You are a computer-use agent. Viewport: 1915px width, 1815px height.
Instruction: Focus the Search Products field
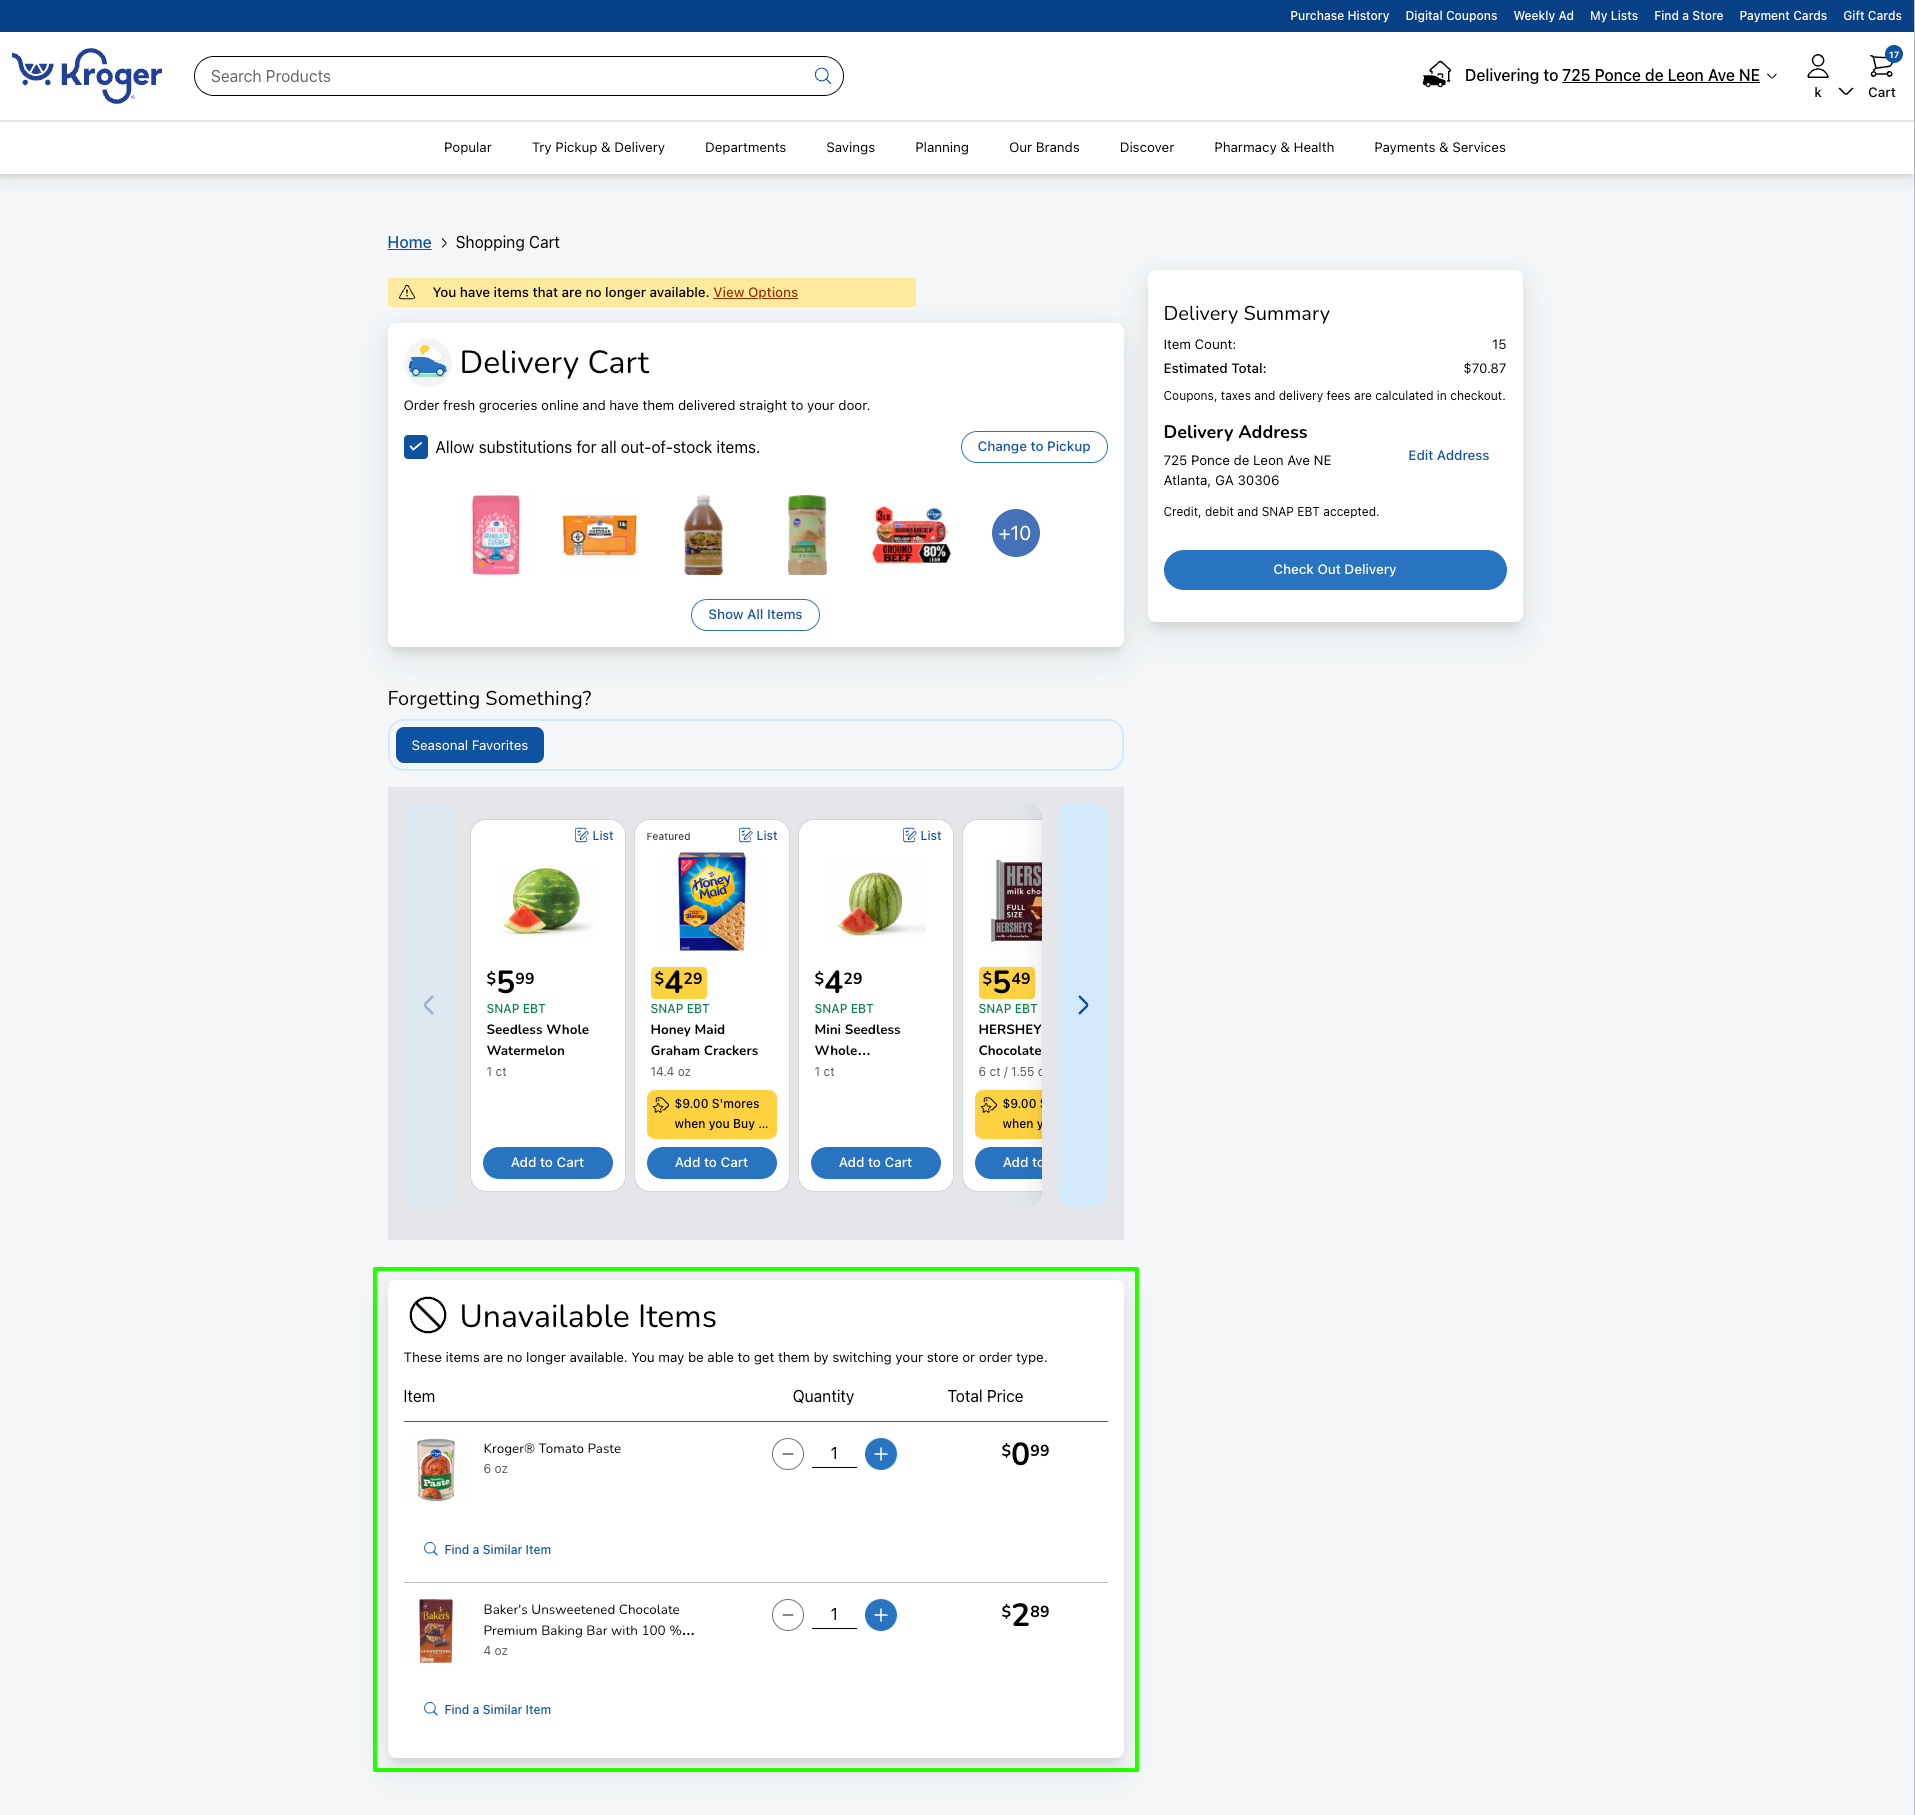pyautogui.click(x=519, y=76)
